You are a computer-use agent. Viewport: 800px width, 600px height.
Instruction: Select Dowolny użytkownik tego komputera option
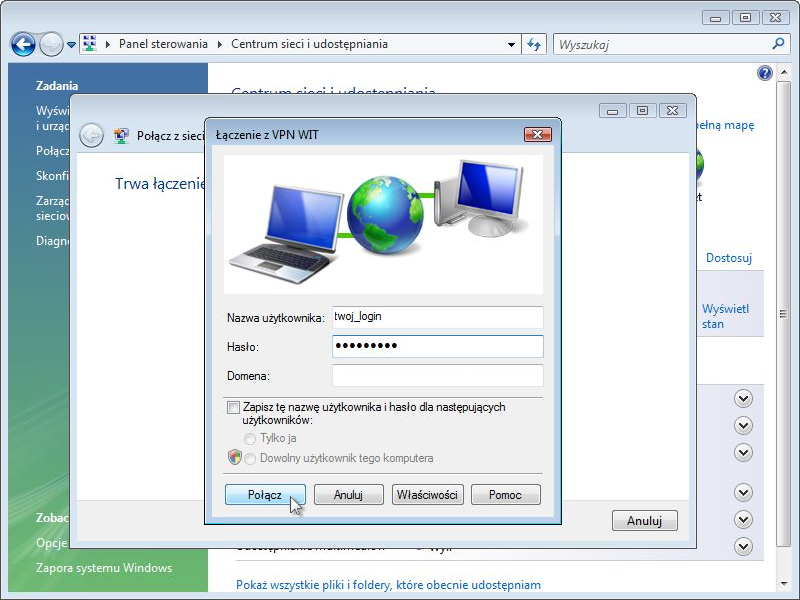(x=250, y=459)
